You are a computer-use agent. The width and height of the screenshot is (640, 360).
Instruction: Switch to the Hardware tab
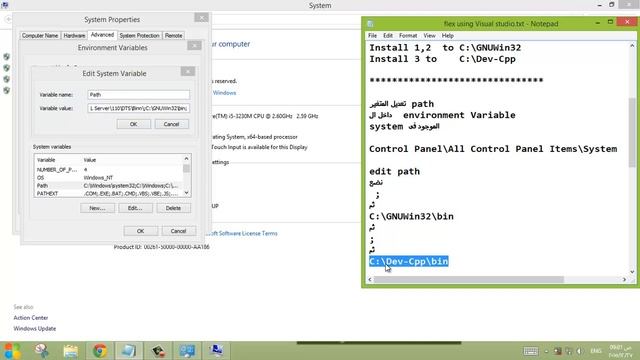click(x=74, y=36)
